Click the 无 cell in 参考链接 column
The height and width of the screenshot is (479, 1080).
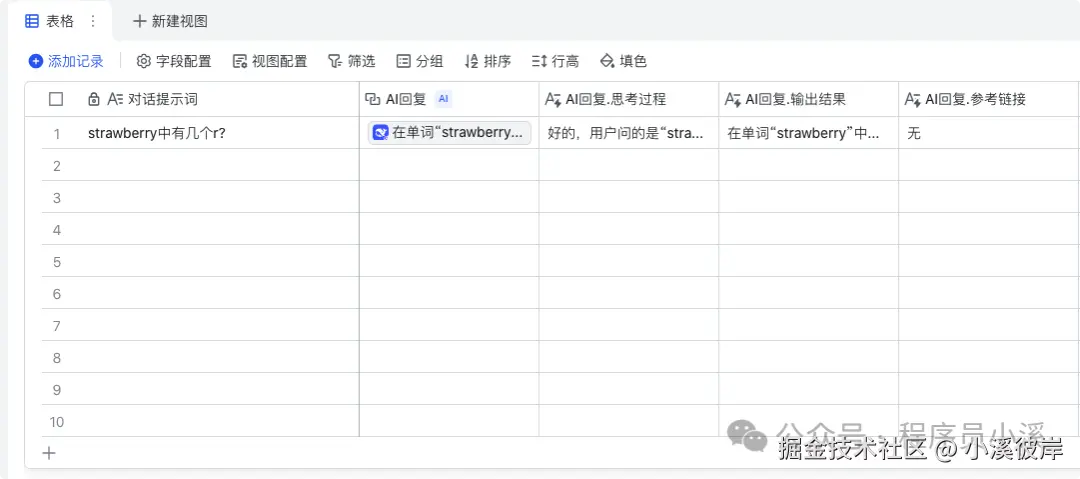coord(989,133)
